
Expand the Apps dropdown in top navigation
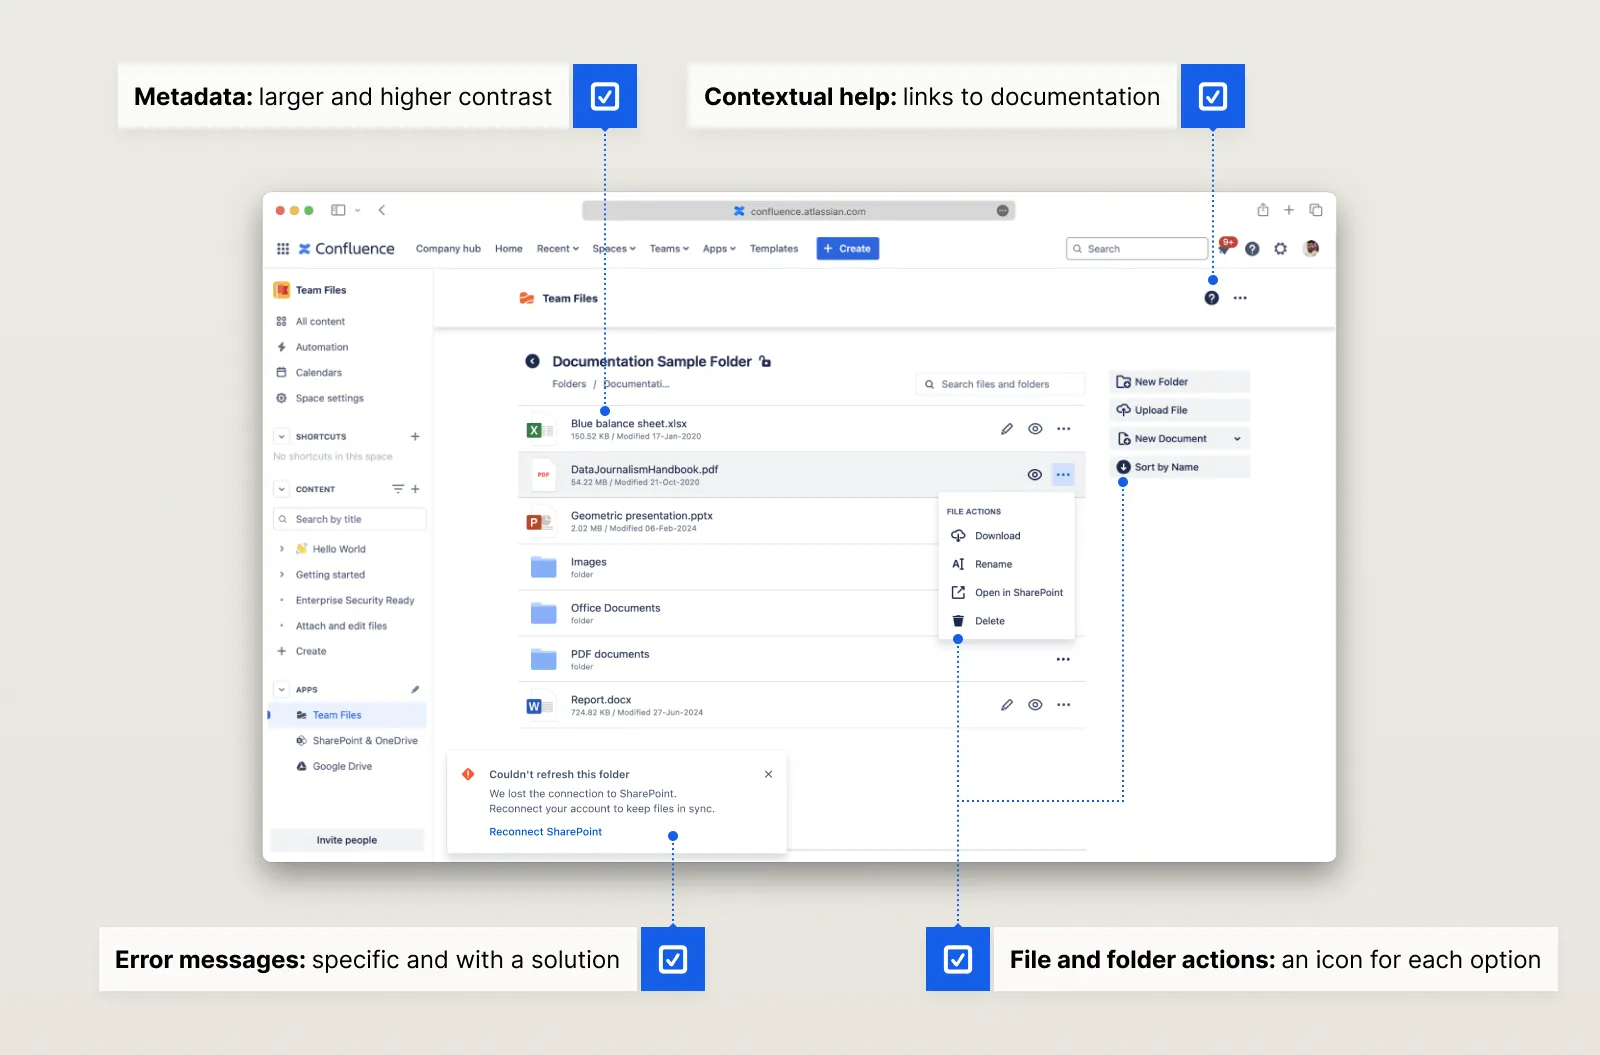719,249
